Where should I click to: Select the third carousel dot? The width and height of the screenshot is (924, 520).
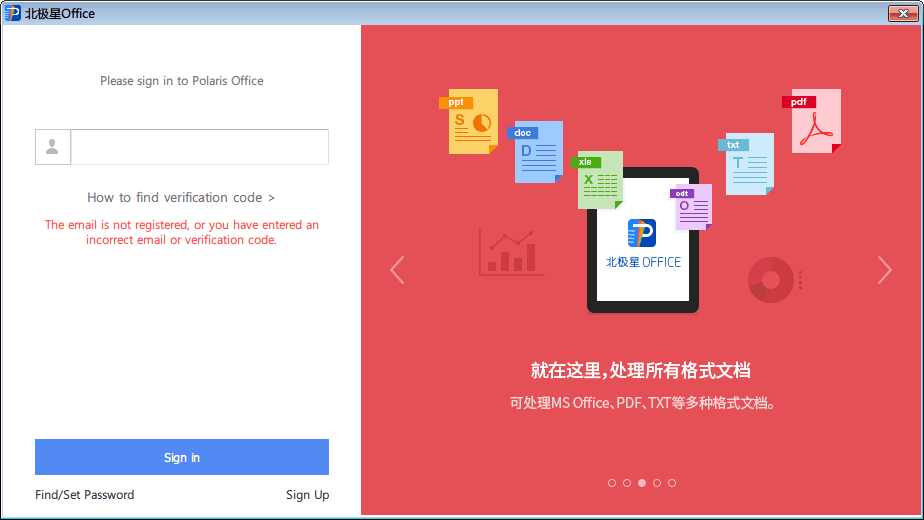[x=642, y=483]
